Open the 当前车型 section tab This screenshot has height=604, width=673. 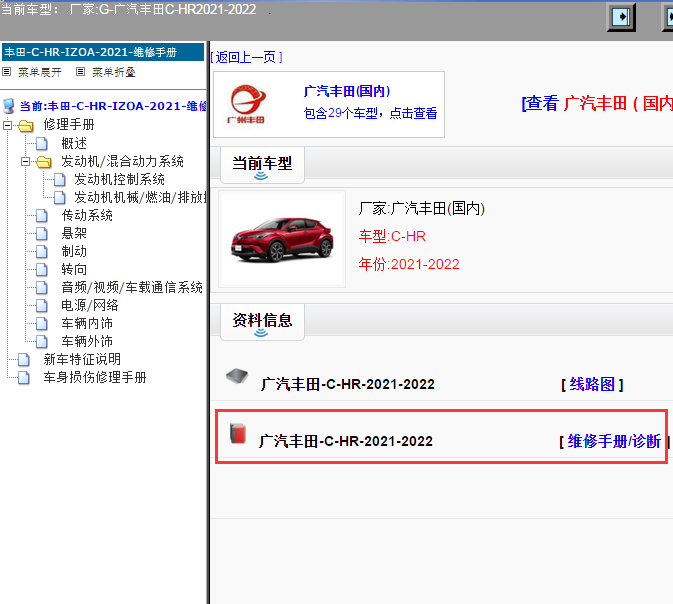pyautogui.click(x=262, y=165)
